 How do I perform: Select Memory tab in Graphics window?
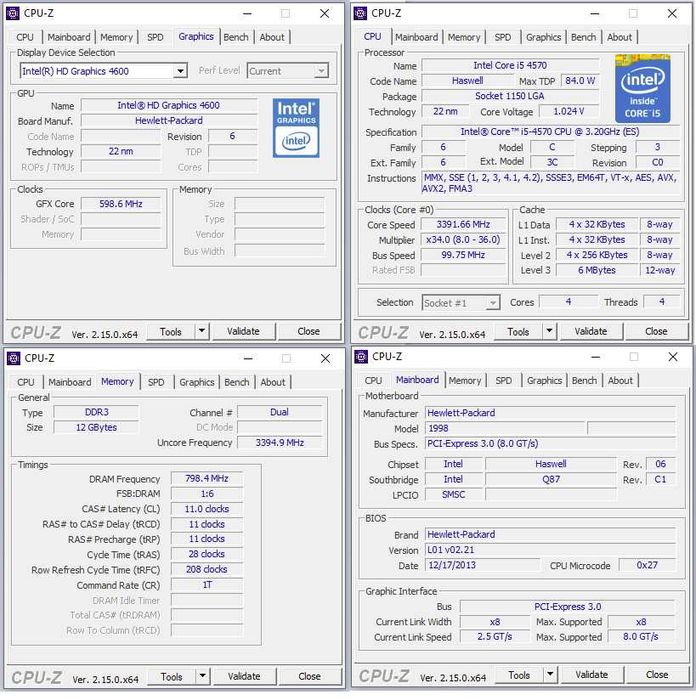pos(116,37)
